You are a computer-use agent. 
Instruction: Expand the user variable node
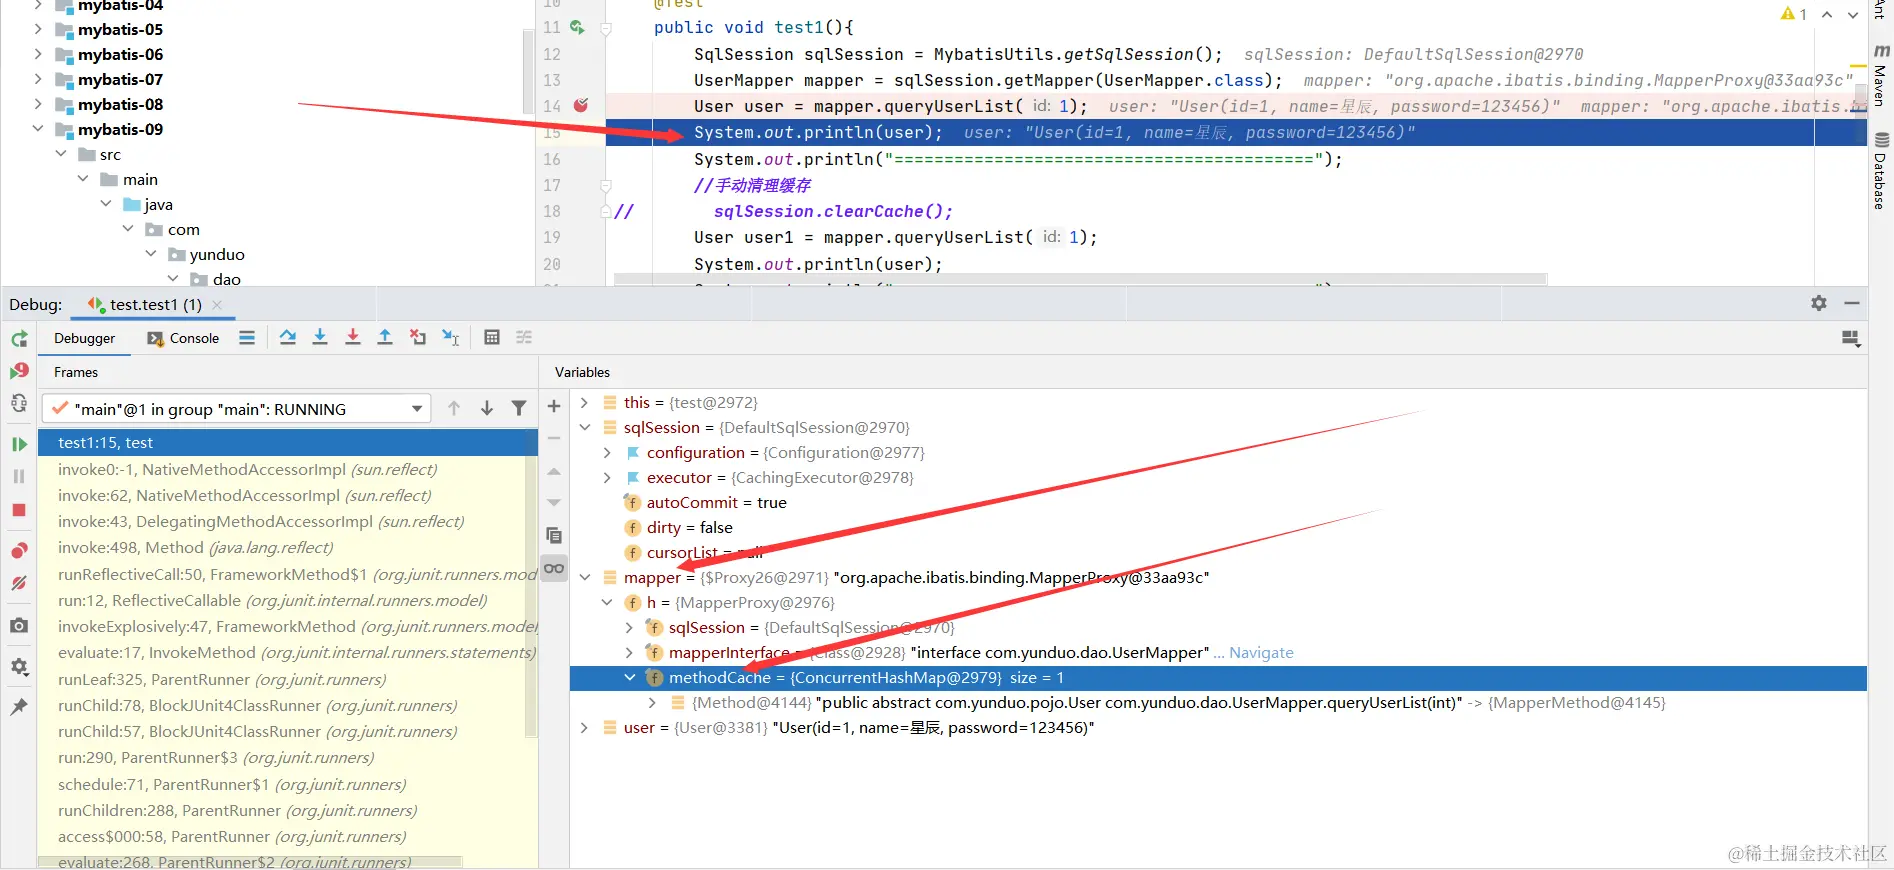[x=585, y=728]
